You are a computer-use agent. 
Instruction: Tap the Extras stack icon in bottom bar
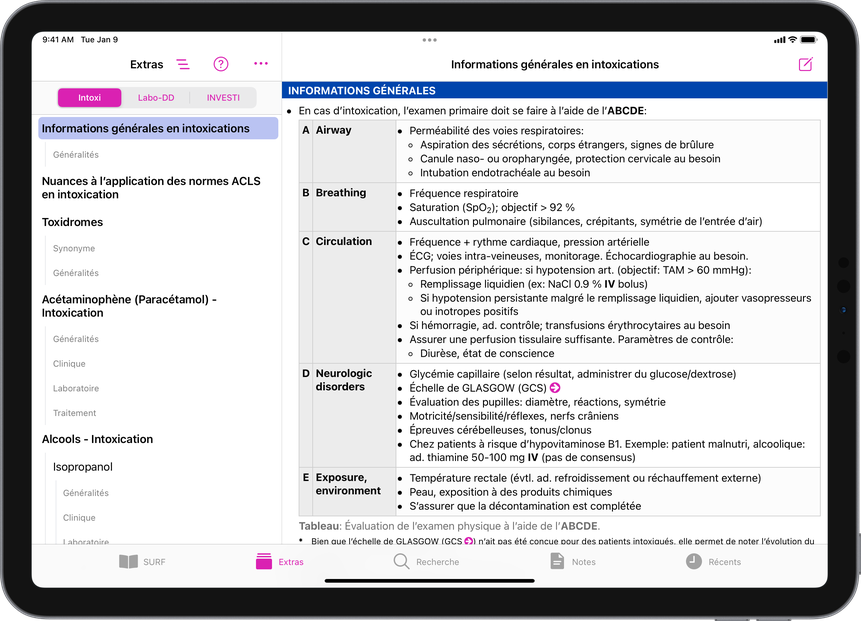pyautogui.click(x=264, y=561)
